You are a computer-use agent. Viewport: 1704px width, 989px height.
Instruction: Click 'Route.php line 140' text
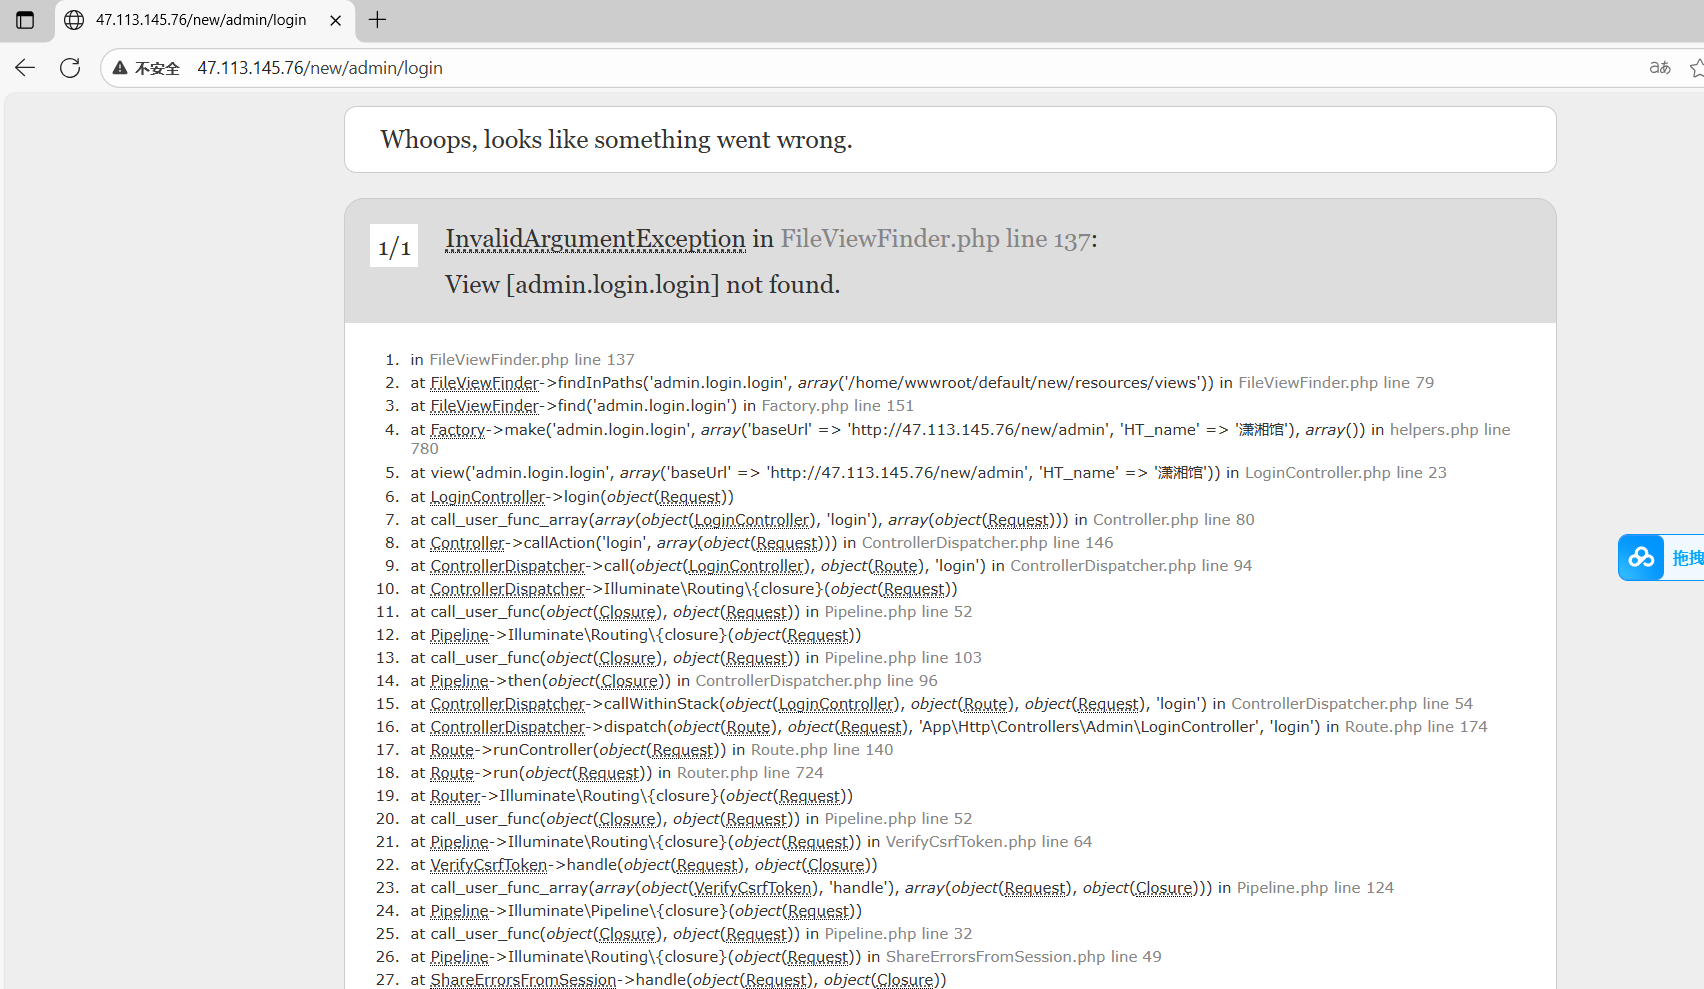pos(822,750)
